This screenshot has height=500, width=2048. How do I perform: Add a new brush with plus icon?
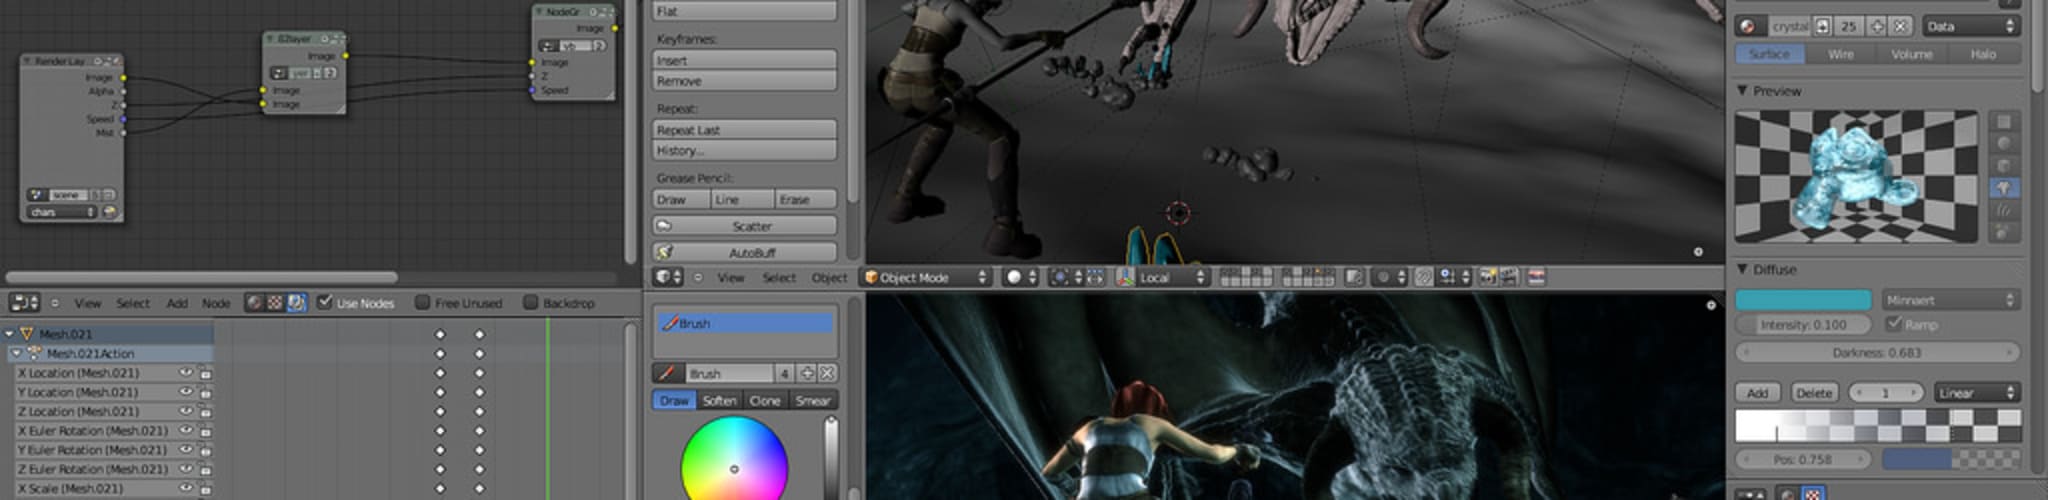[x=808, y=373]
